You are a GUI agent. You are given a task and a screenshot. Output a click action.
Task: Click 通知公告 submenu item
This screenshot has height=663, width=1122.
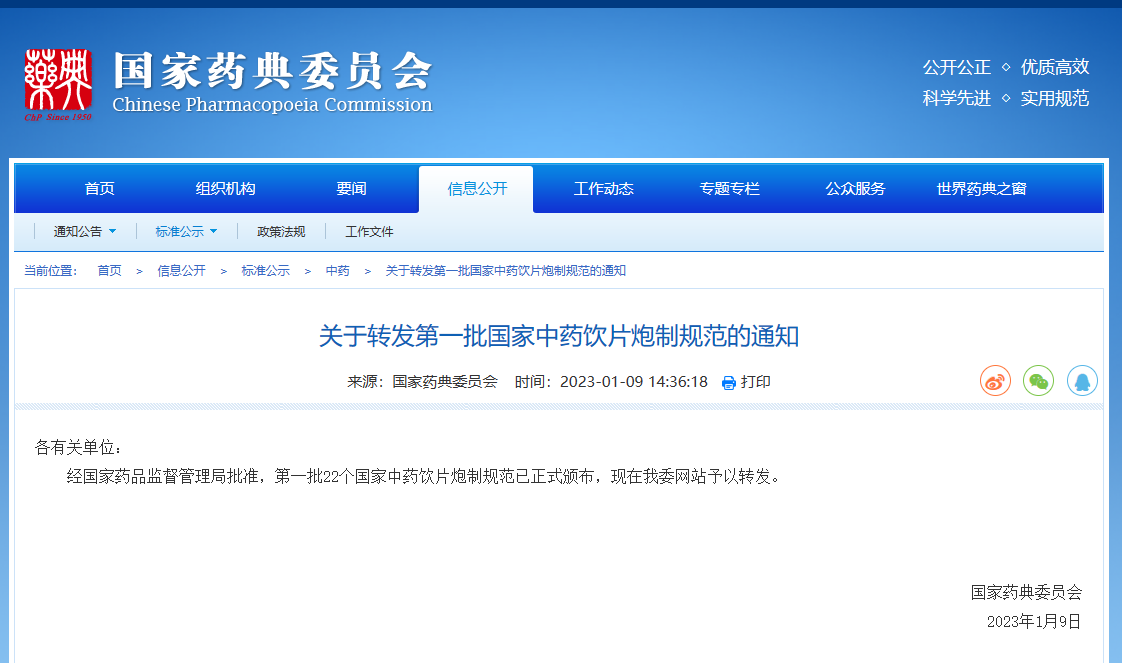coord(77,232)
